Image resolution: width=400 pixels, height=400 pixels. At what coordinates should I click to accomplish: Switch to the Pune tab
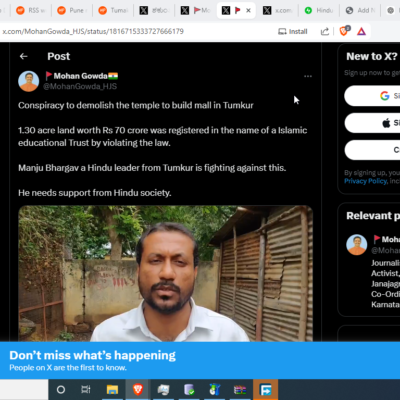[71, 10]
